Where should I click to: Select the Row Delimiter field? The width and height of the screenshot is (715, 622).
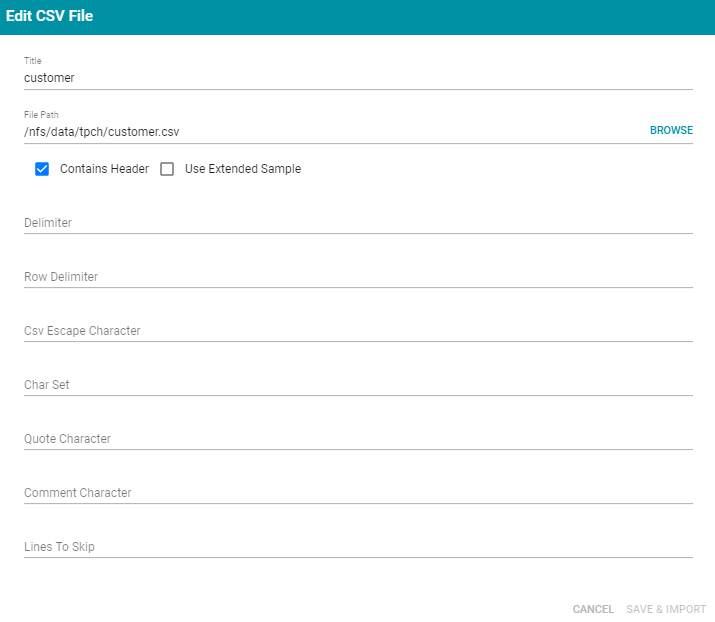click(357, 277)
